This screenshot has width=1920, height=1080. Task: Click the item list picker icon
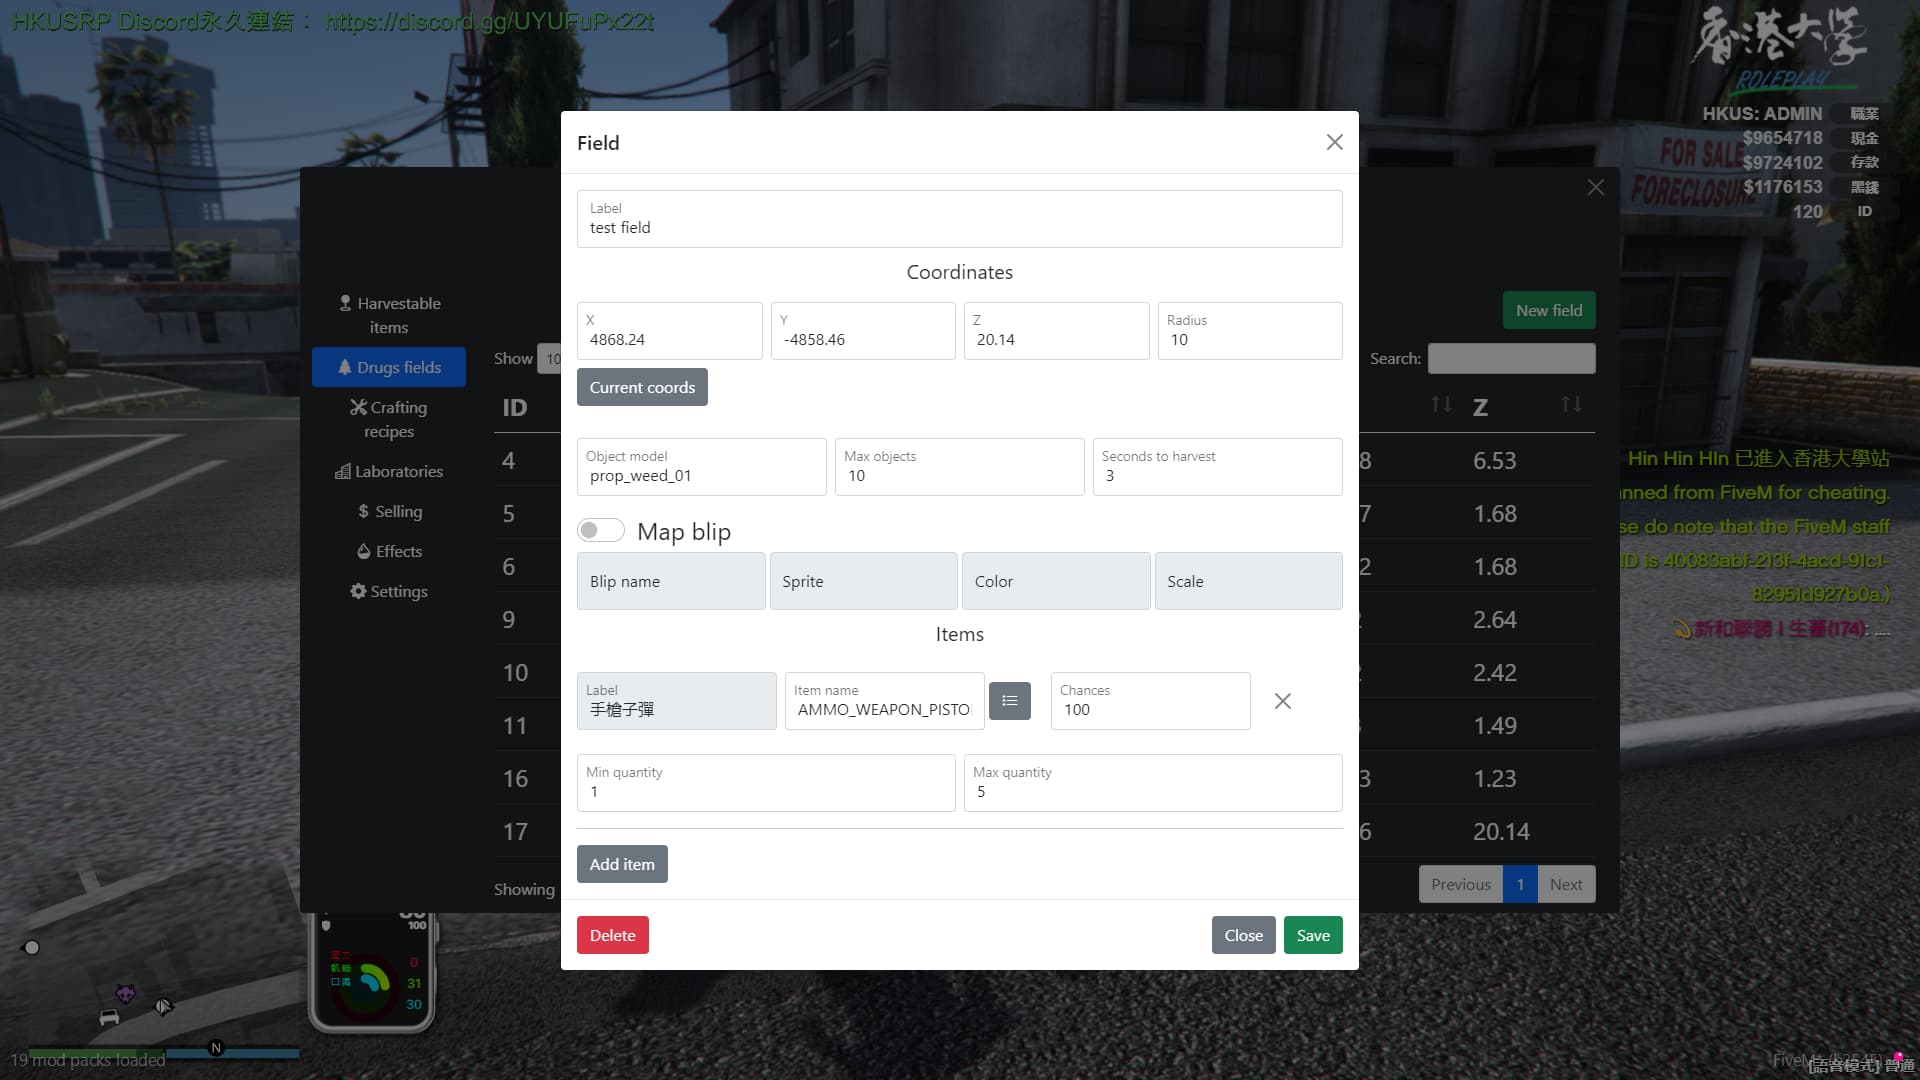click(1009, 701)
